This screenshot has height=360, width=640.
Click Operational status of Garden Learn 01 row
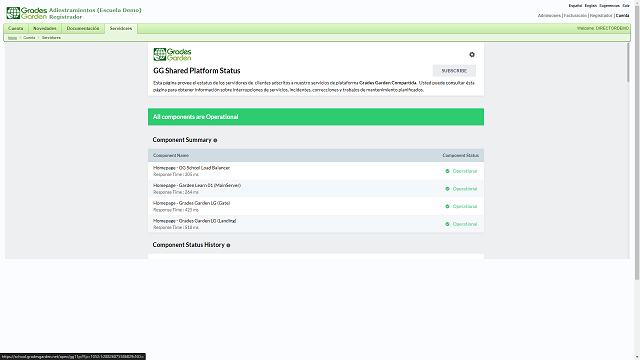click(464, 189)
